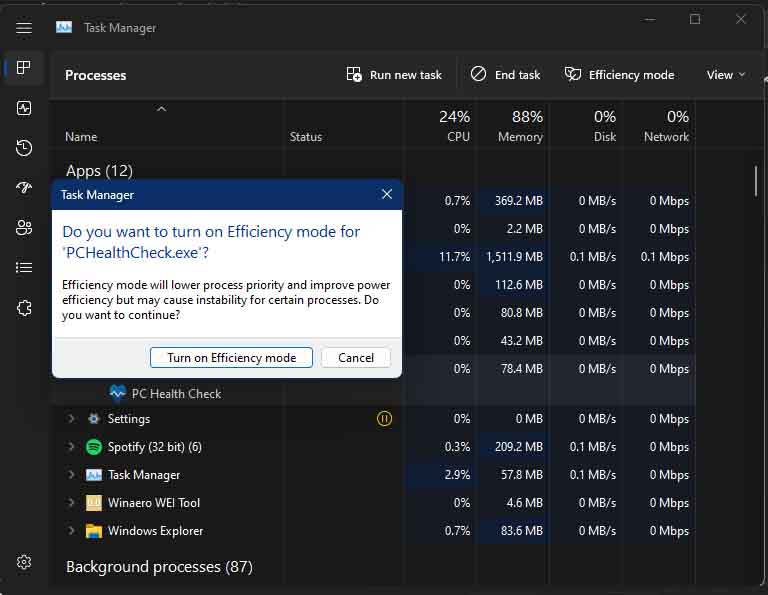Click the suspended pause icon in the Settings row

click(x=384, y=419)
